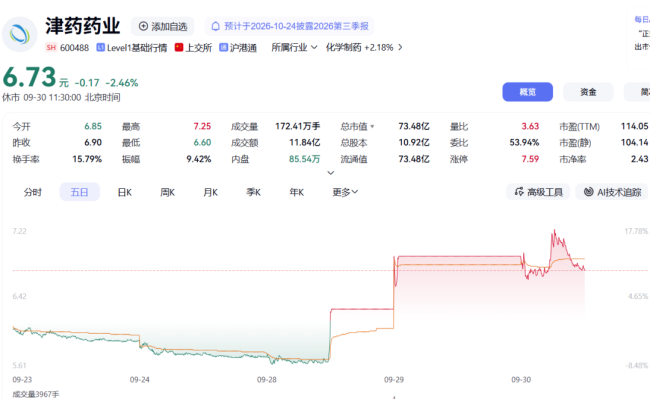Click the 7.22 price axis label
Image resolution: width=650 pixels, height=399 pixels.
click(x=19, y=231)
